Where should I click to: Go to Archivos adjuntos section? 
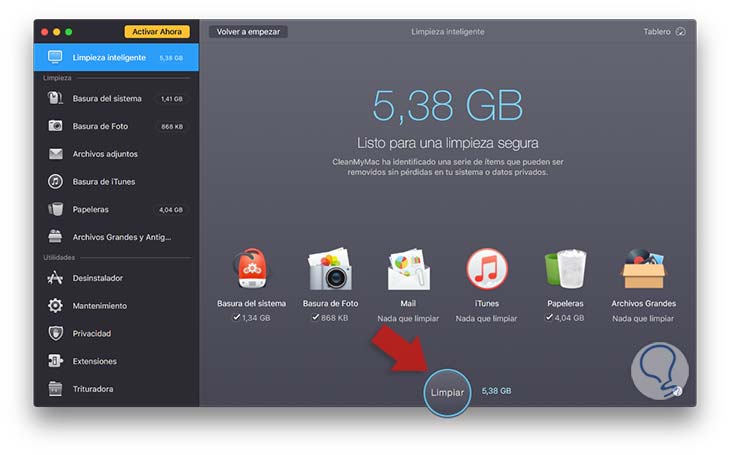pyautogui.click(x=116, y=154)
